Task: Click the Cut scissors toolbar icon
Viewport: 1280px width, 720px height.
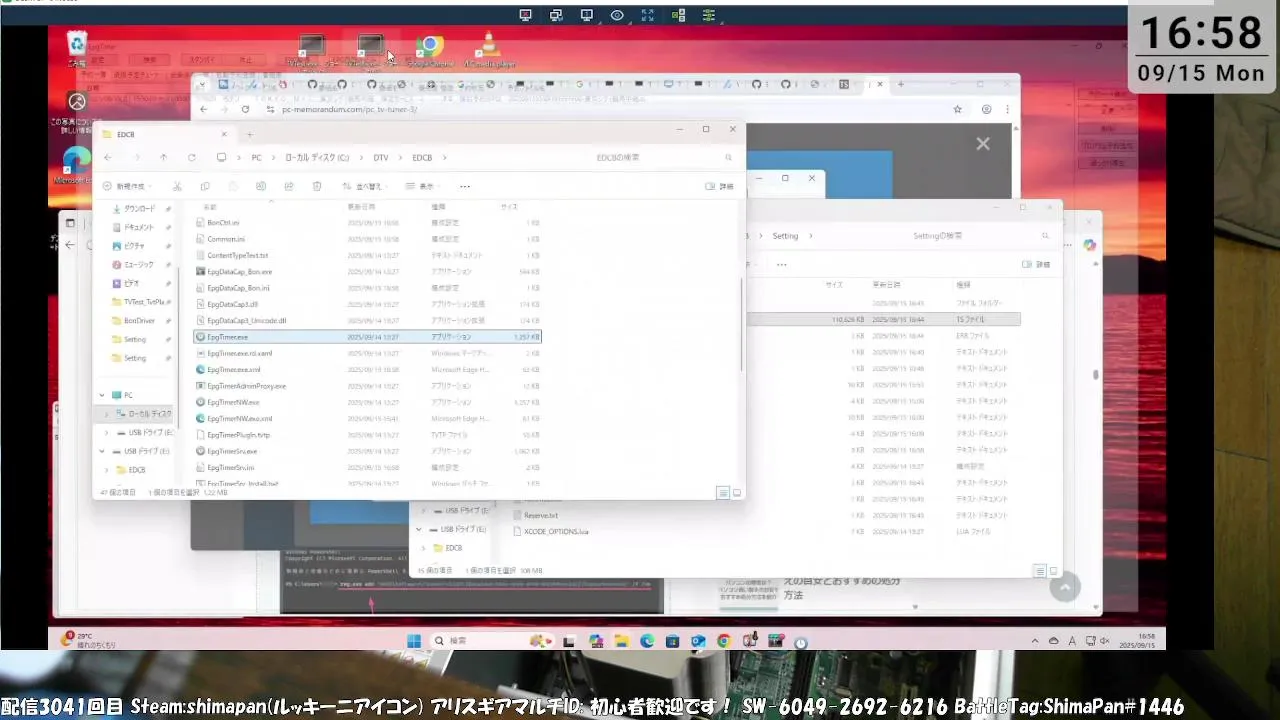Action: (177, 186)
